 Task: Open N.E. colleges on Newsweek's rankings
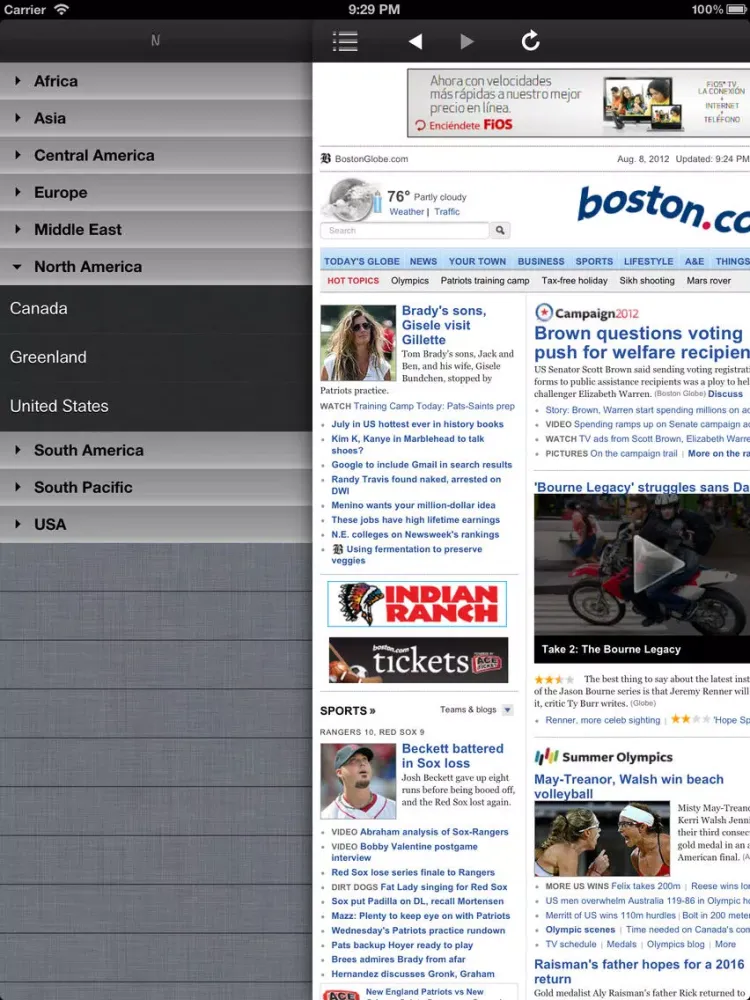click(x=415, y=534)
